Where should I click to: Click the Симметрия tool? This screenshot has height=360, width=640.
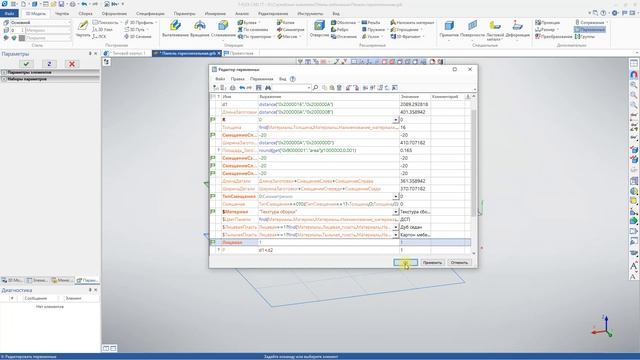[290, 29]
